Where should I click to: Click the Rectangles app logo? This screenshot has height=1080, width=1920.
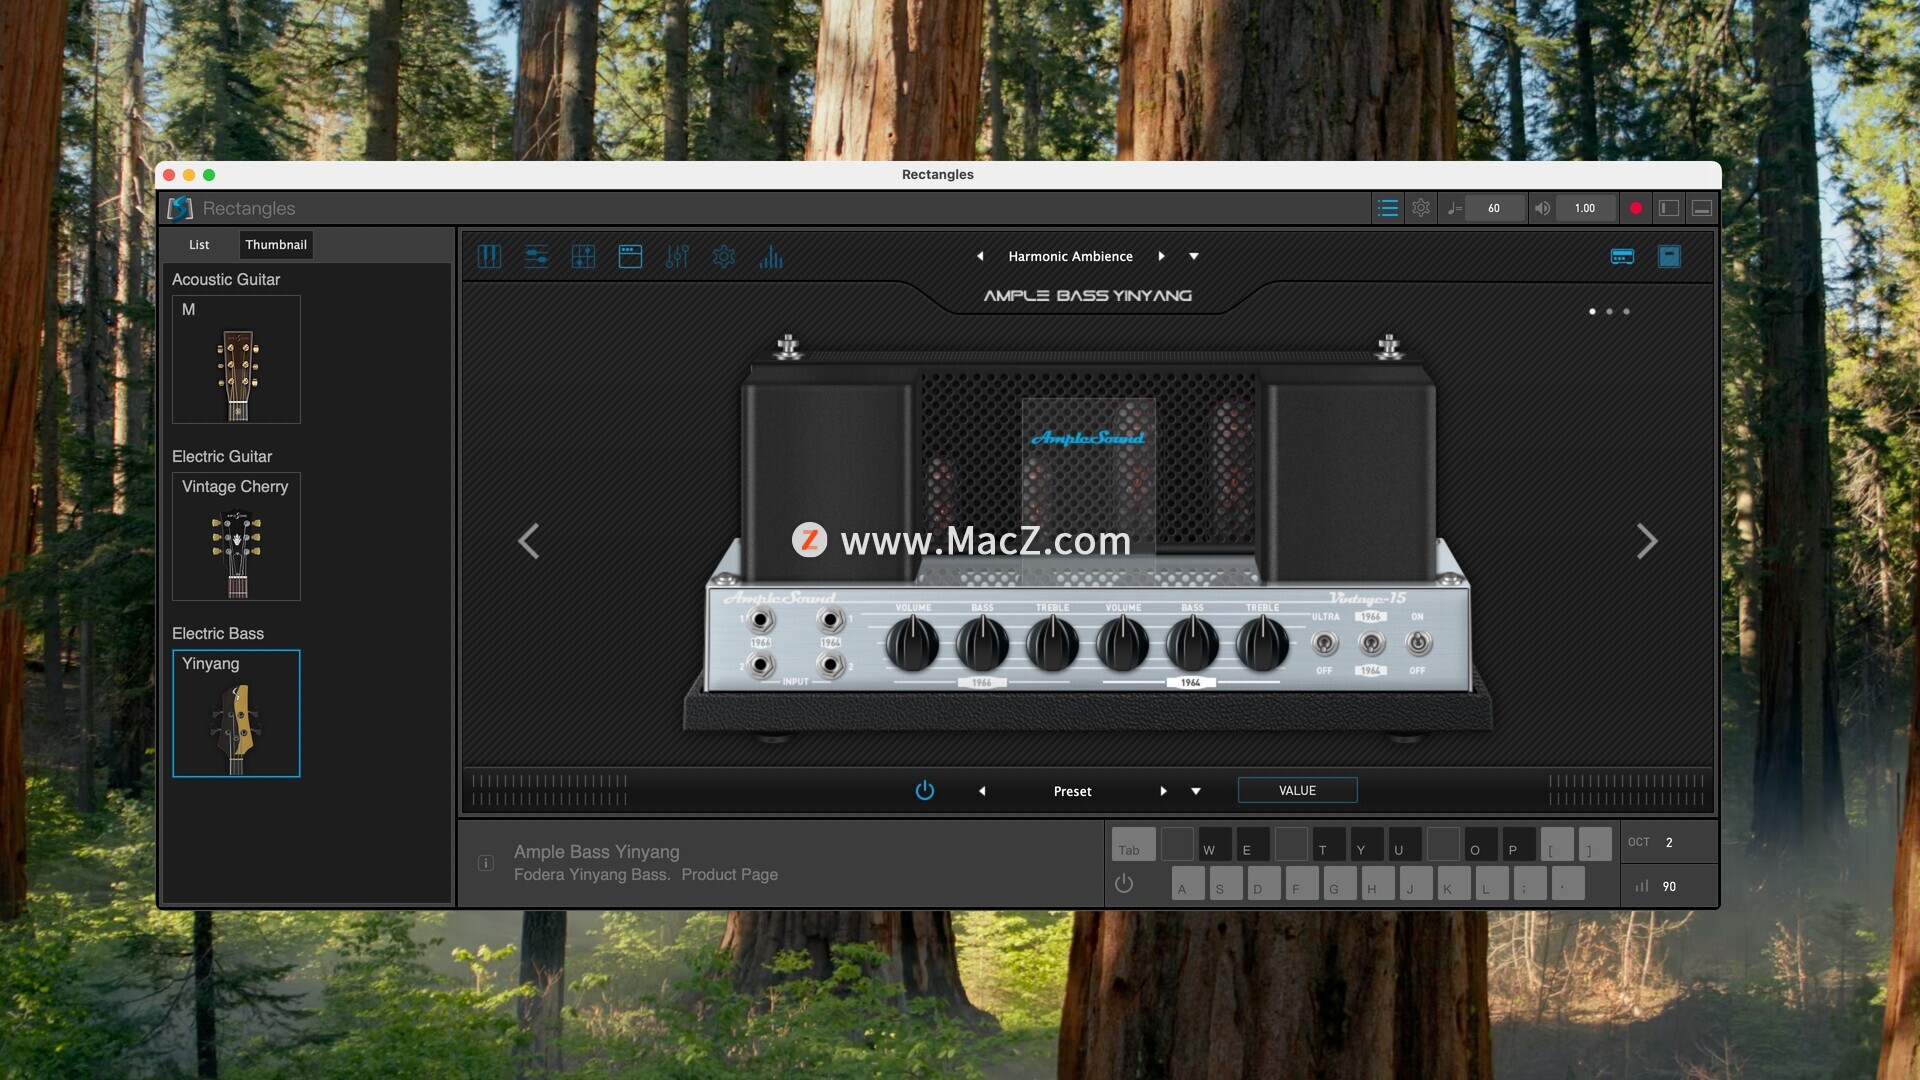click(180, 208)
